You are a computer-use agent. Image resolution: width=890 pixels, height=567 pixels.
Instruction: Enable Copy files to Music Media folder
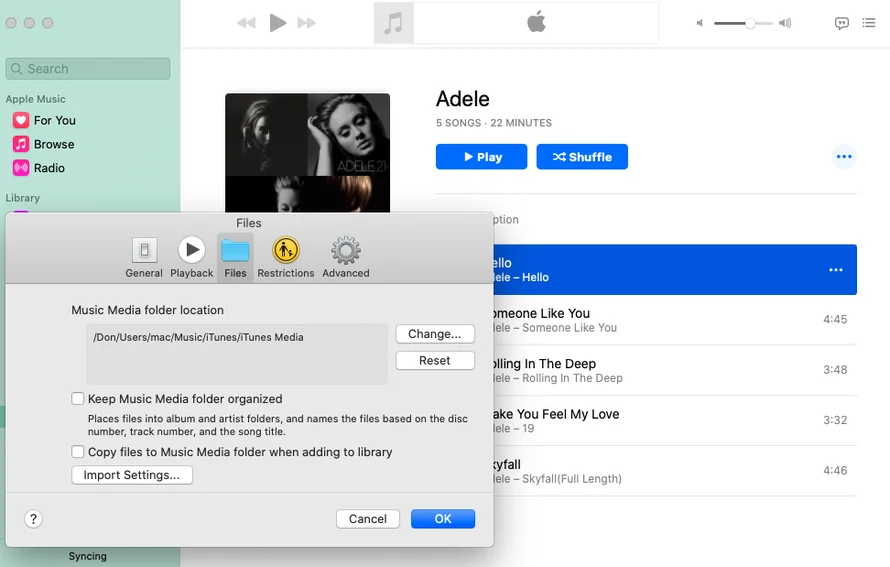click(x=78, y=452)
